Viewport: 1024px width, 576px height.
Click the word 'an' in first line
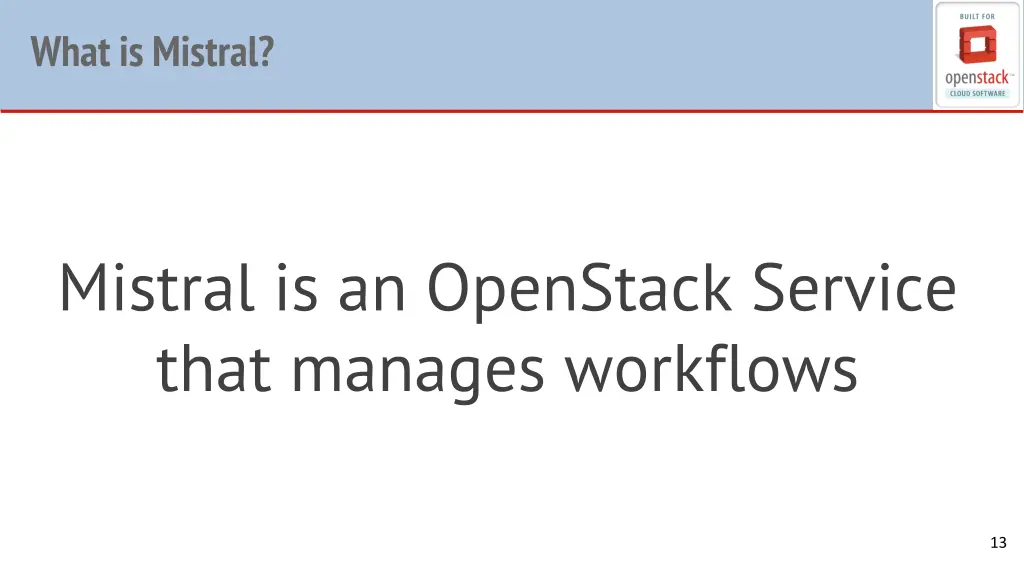(x=372, y=295)
